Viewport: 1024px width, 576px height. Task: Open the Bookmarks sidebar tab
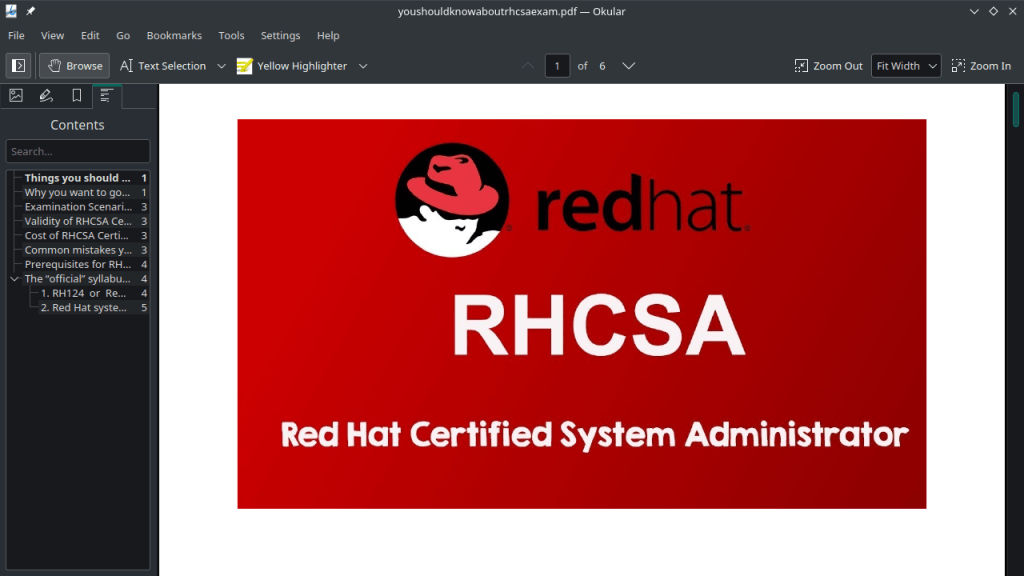tap(76, 96)
